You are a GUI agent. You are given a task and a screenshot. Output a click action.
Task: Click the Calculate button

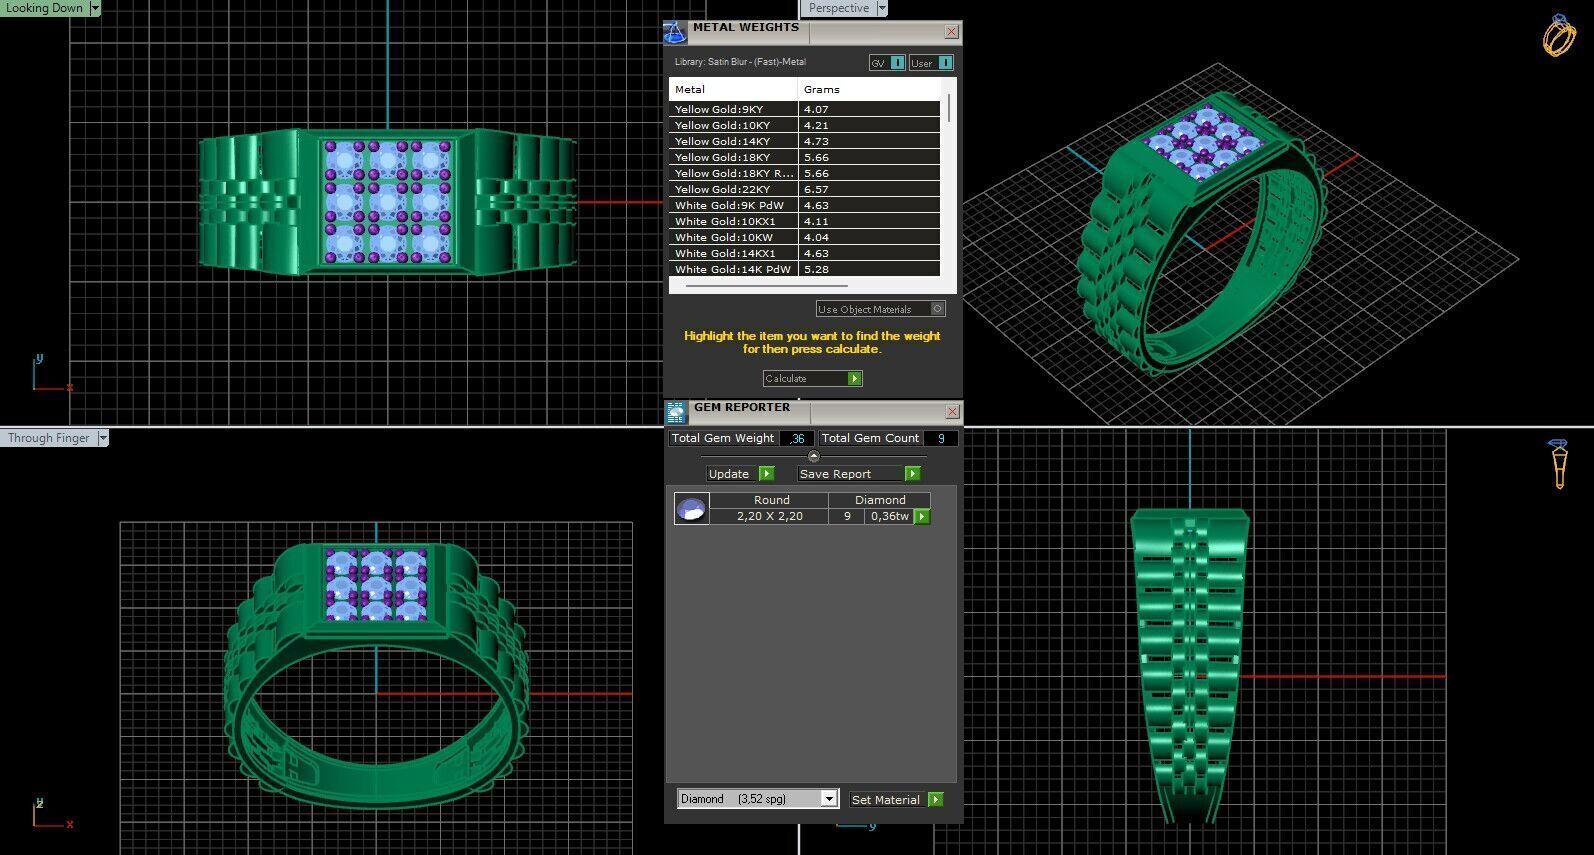coord(812,378)
